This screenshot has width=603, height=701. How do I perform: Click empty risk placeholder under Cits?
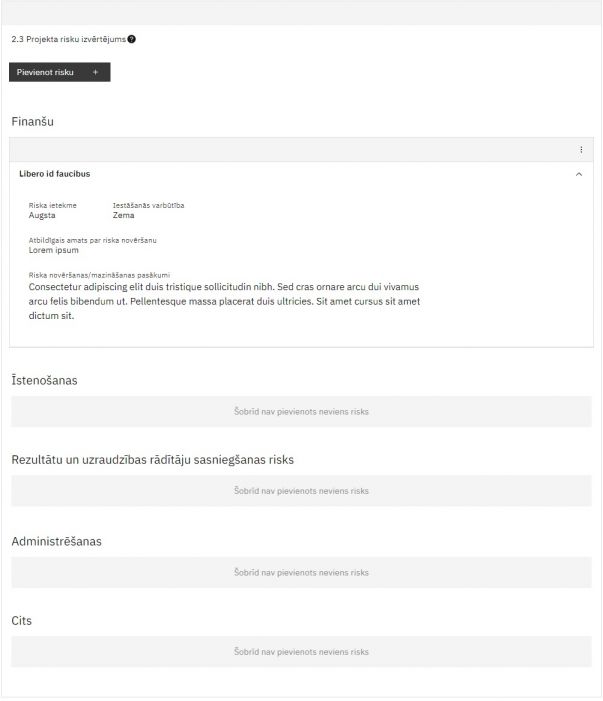tap(301, 652)
